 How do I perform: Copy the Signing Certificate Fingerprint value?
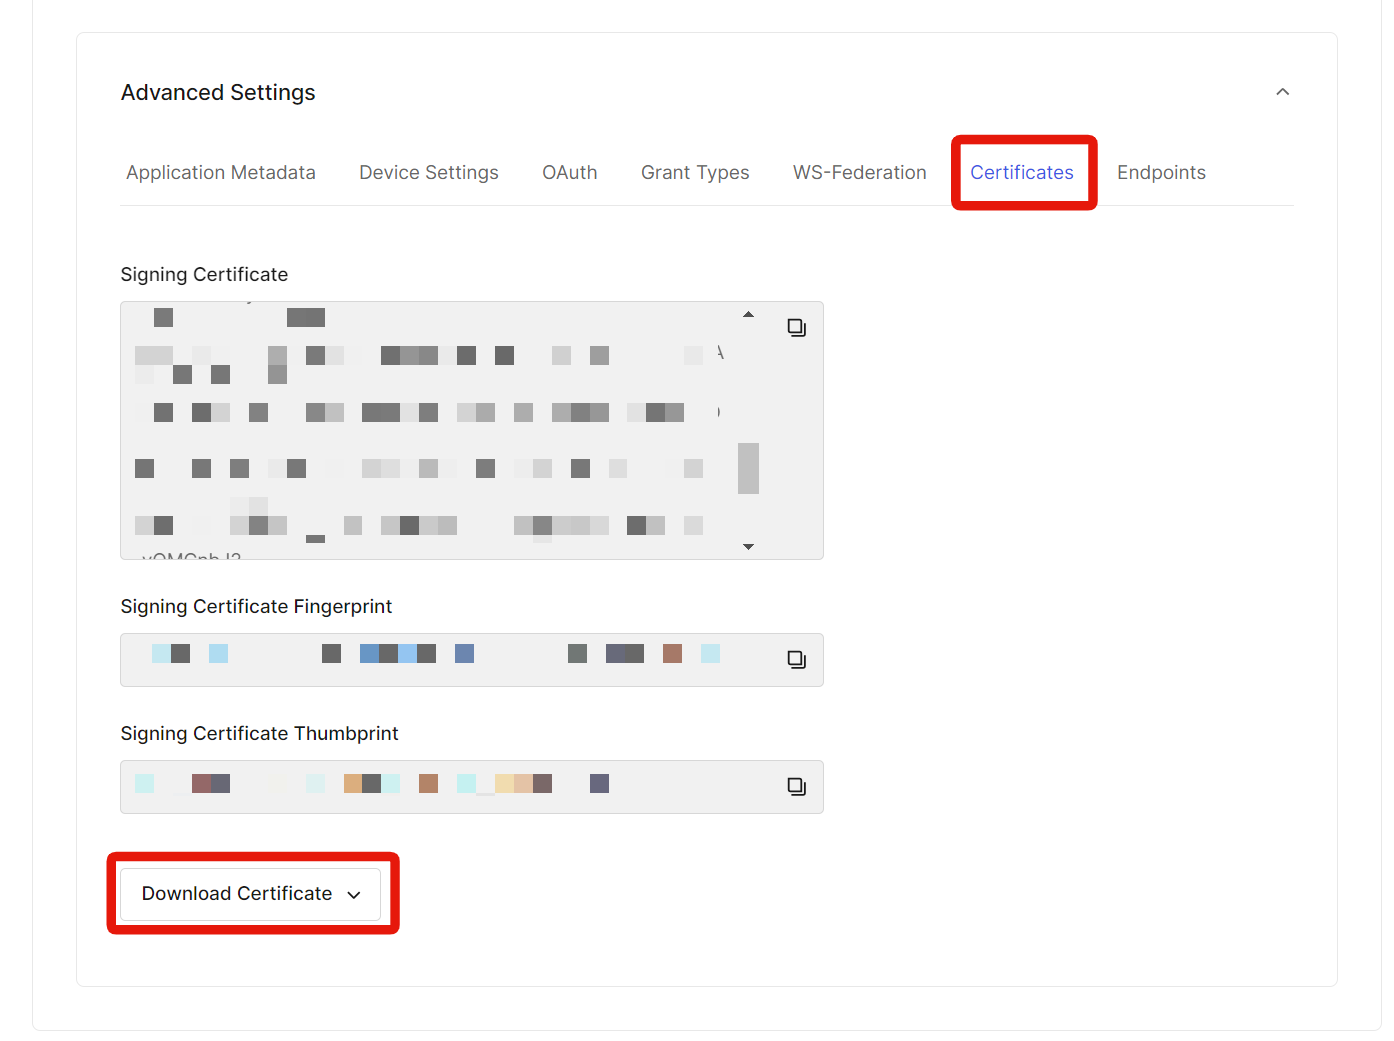coord(796,660)
